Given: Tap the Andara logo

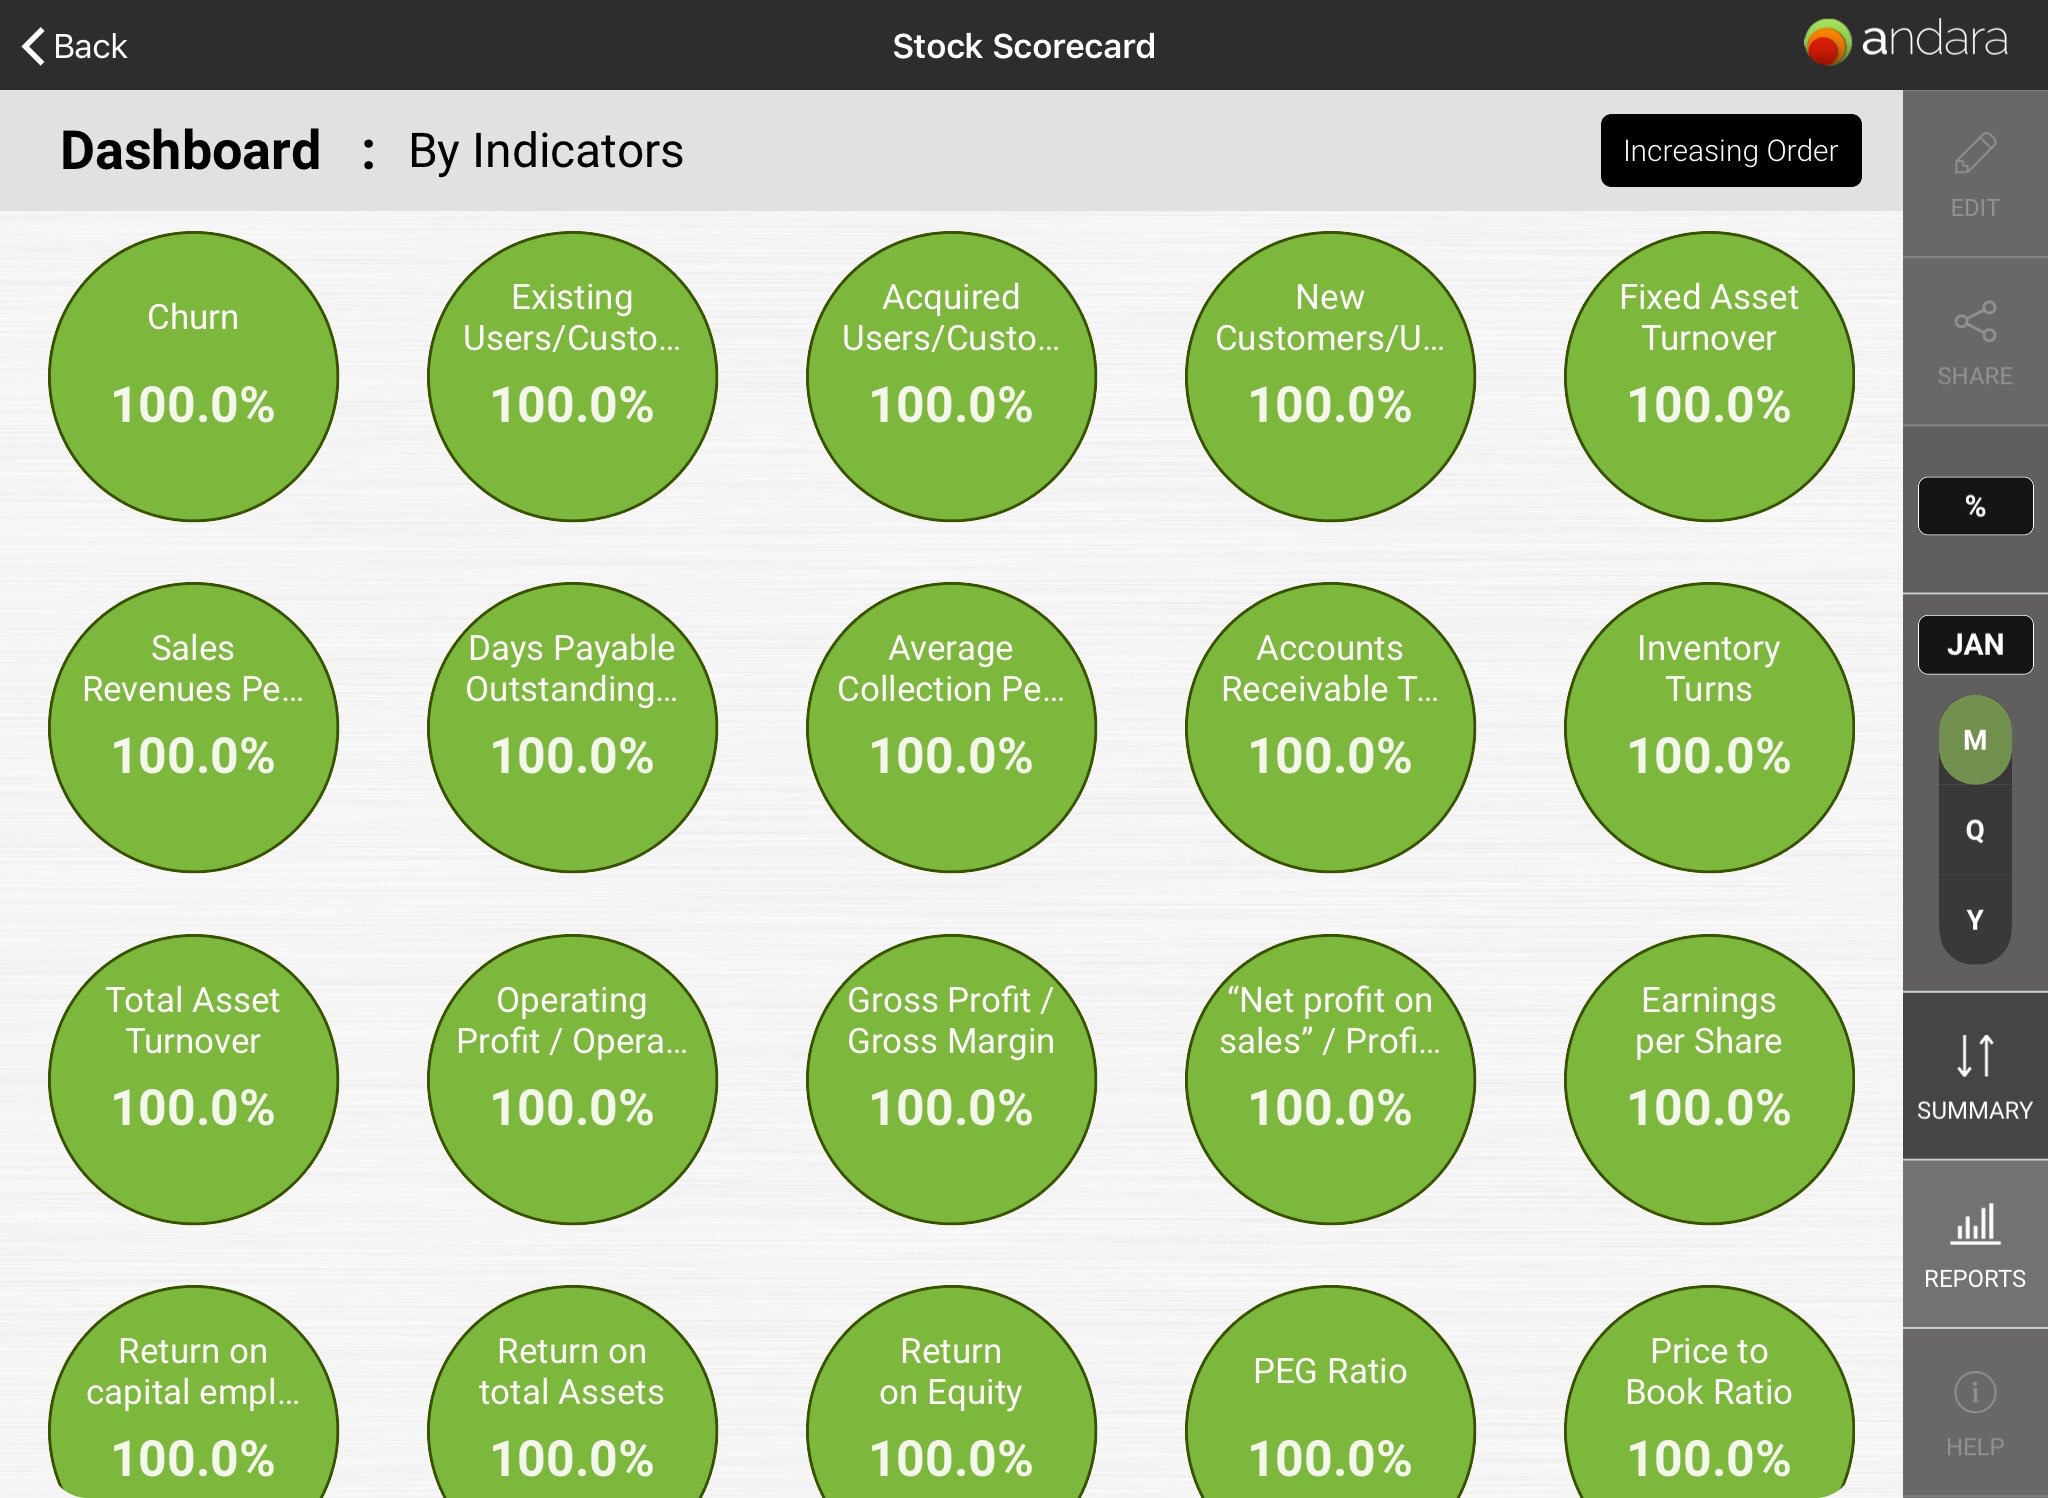Looking at the screenshot, I should 1905,42.
